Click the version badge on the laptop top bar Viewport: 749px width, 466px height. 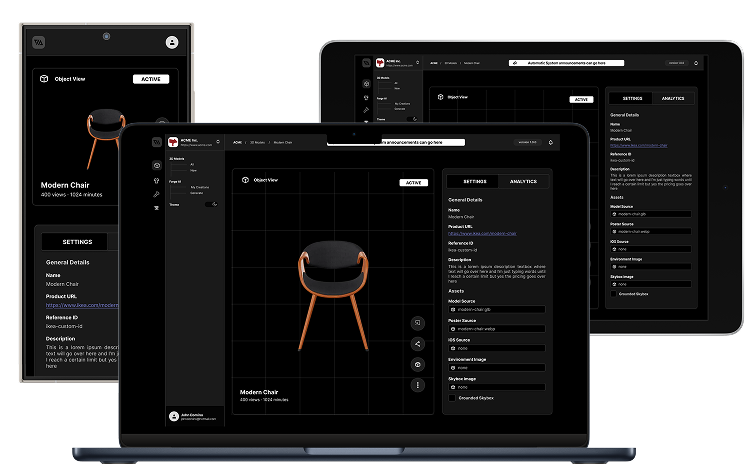point(527,142)
